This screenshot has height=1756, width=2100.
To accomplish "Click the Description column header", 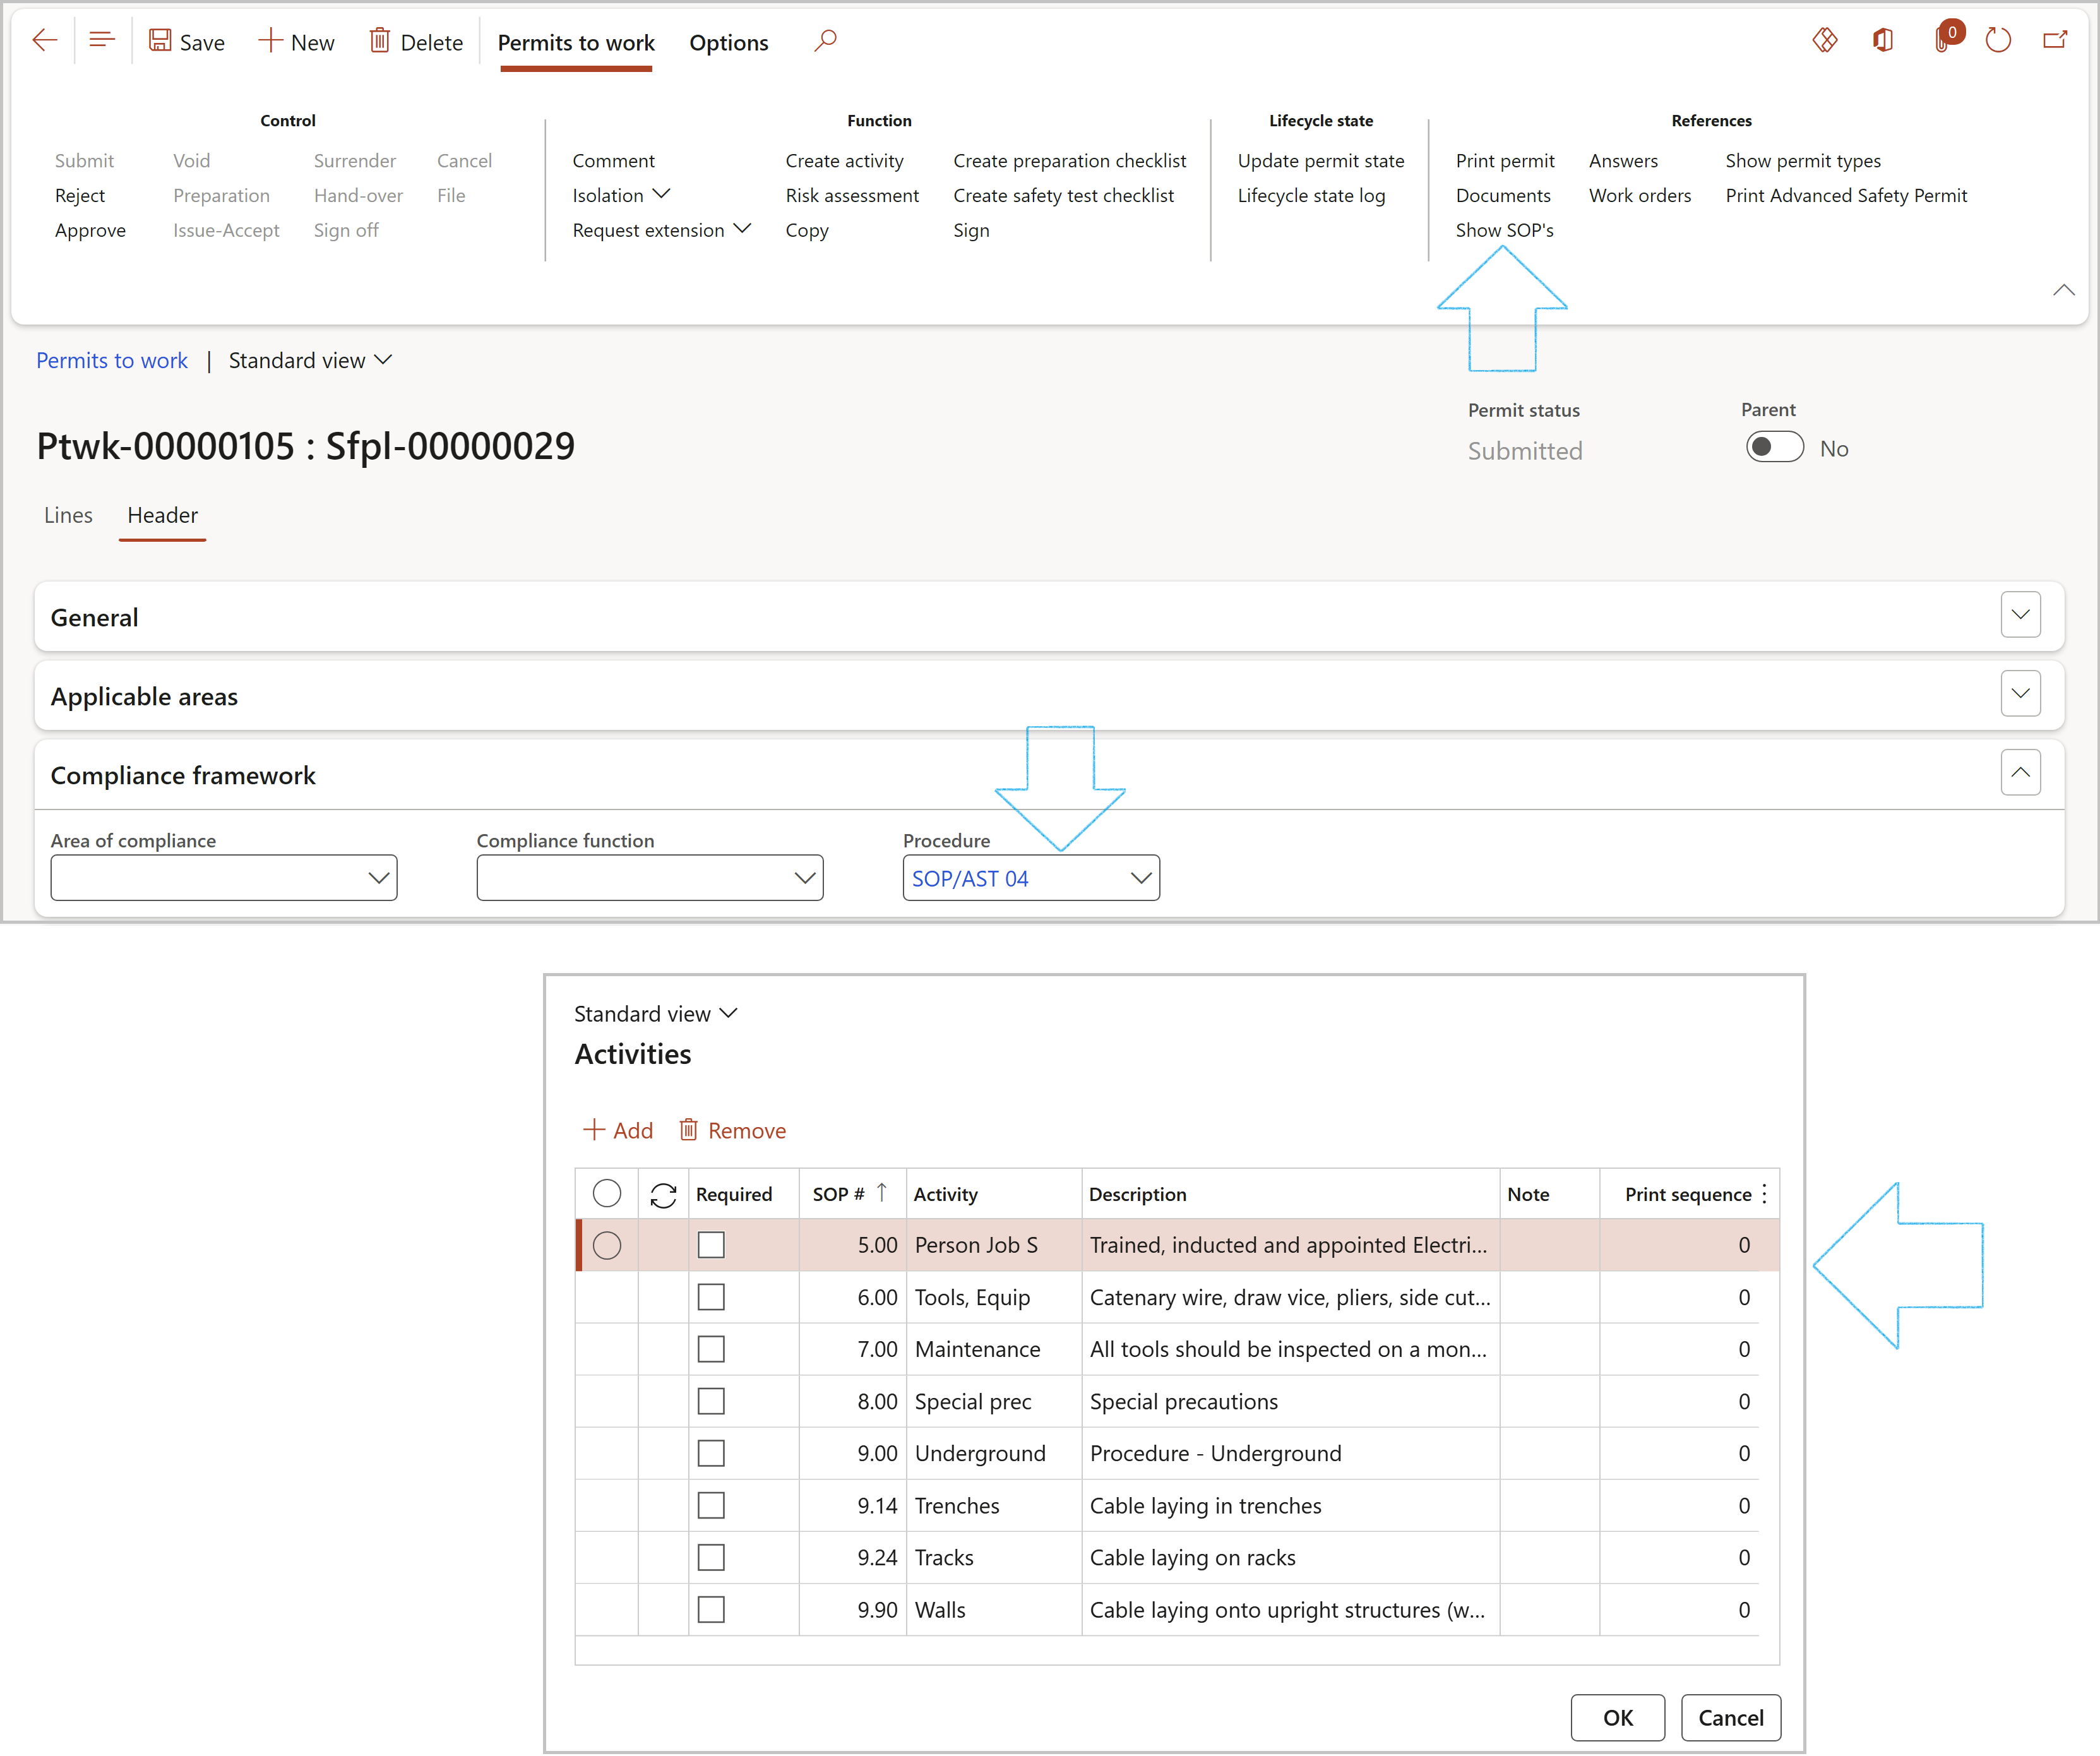I will (1290, 1194).
